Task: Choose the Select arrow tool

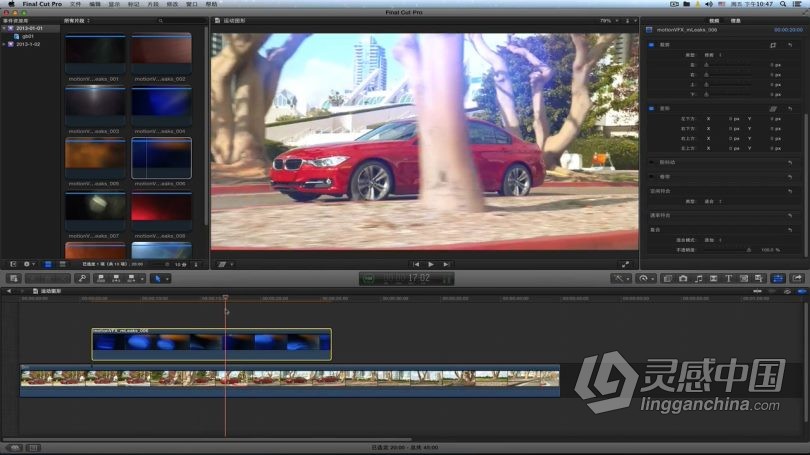Action: pyautogui.click(x=158, y=278)
